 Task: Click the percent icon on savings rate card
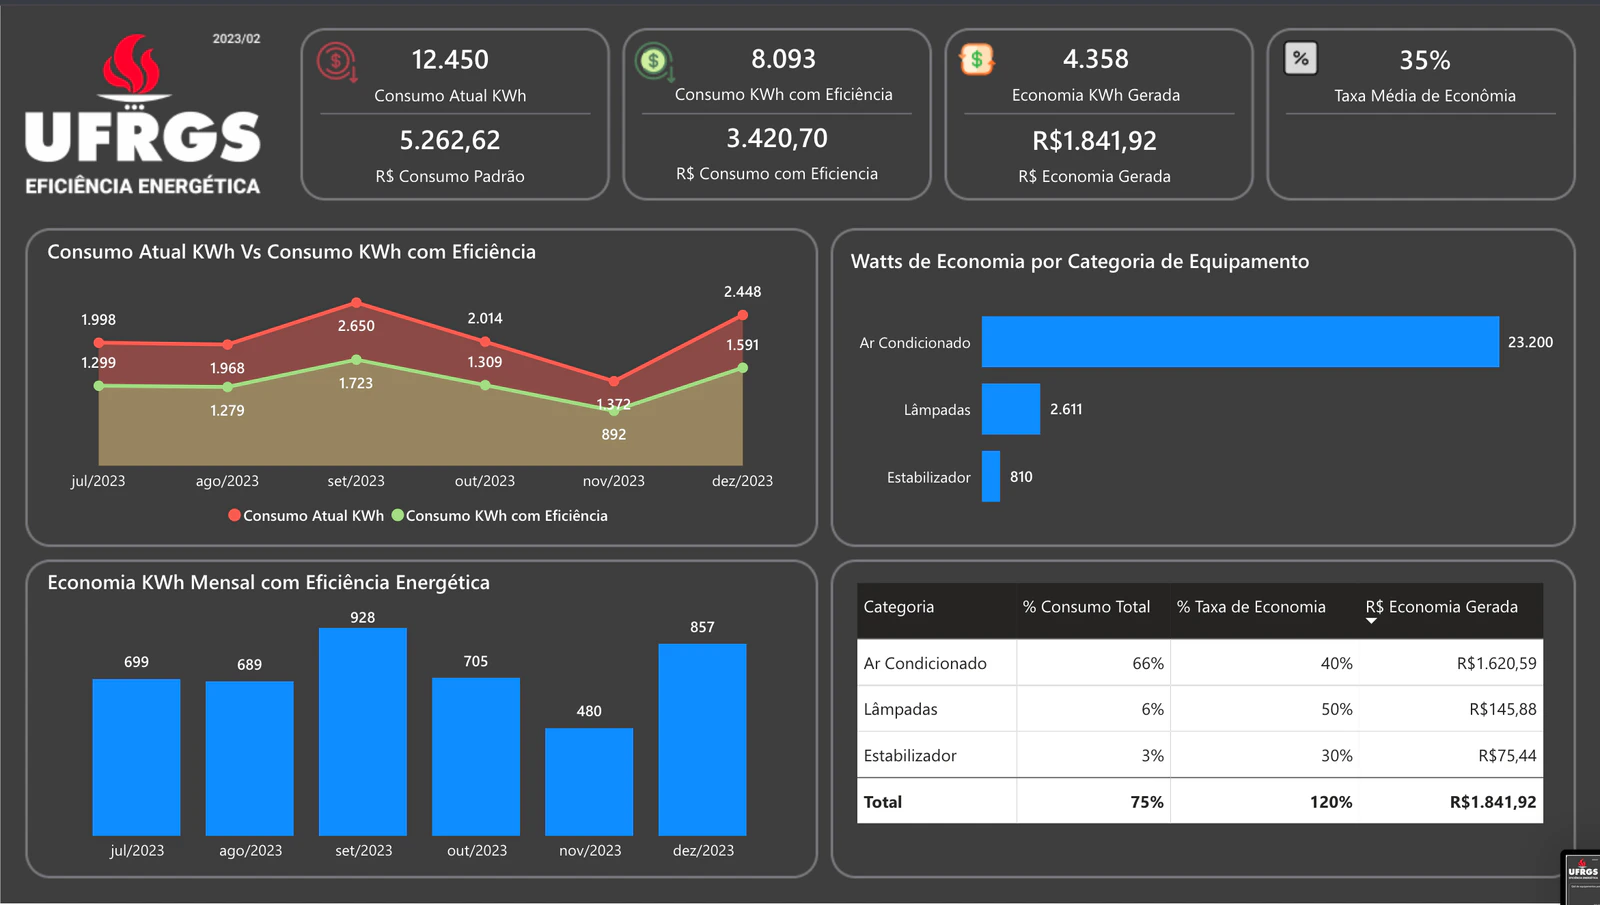[x=1300, y=58]
